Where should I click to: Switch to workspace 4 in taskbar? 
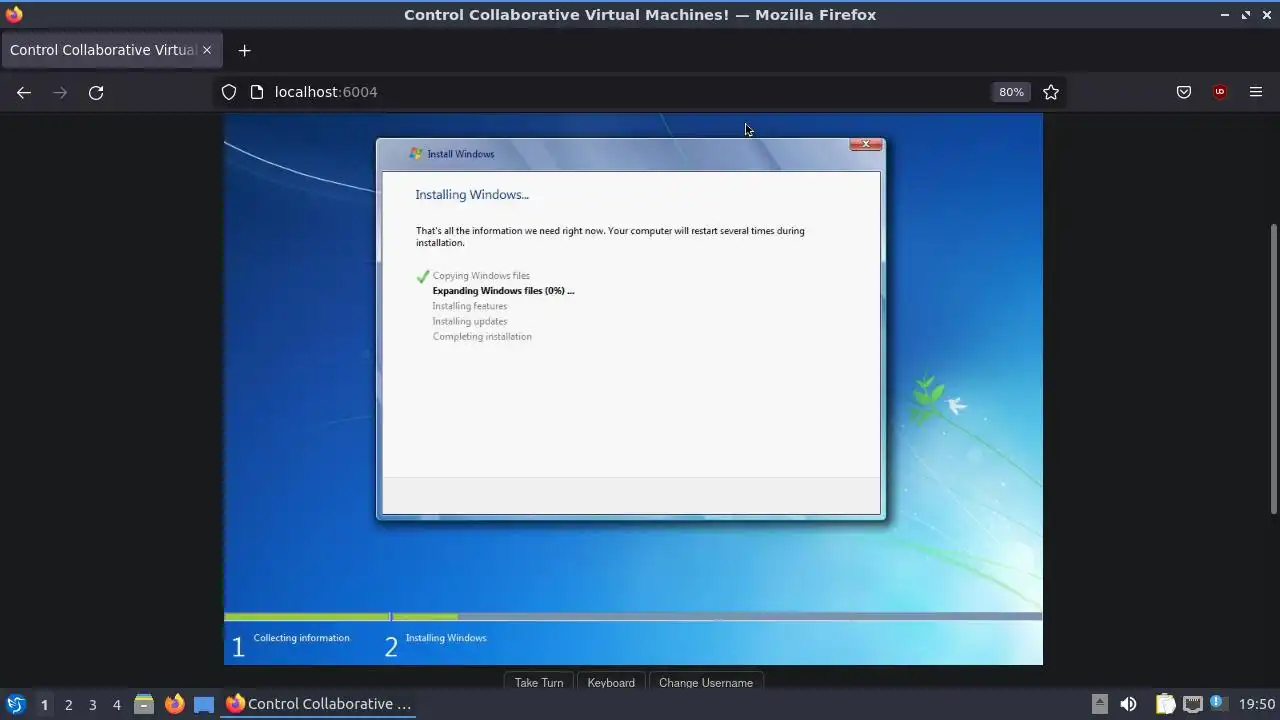[x=116, y=704]
